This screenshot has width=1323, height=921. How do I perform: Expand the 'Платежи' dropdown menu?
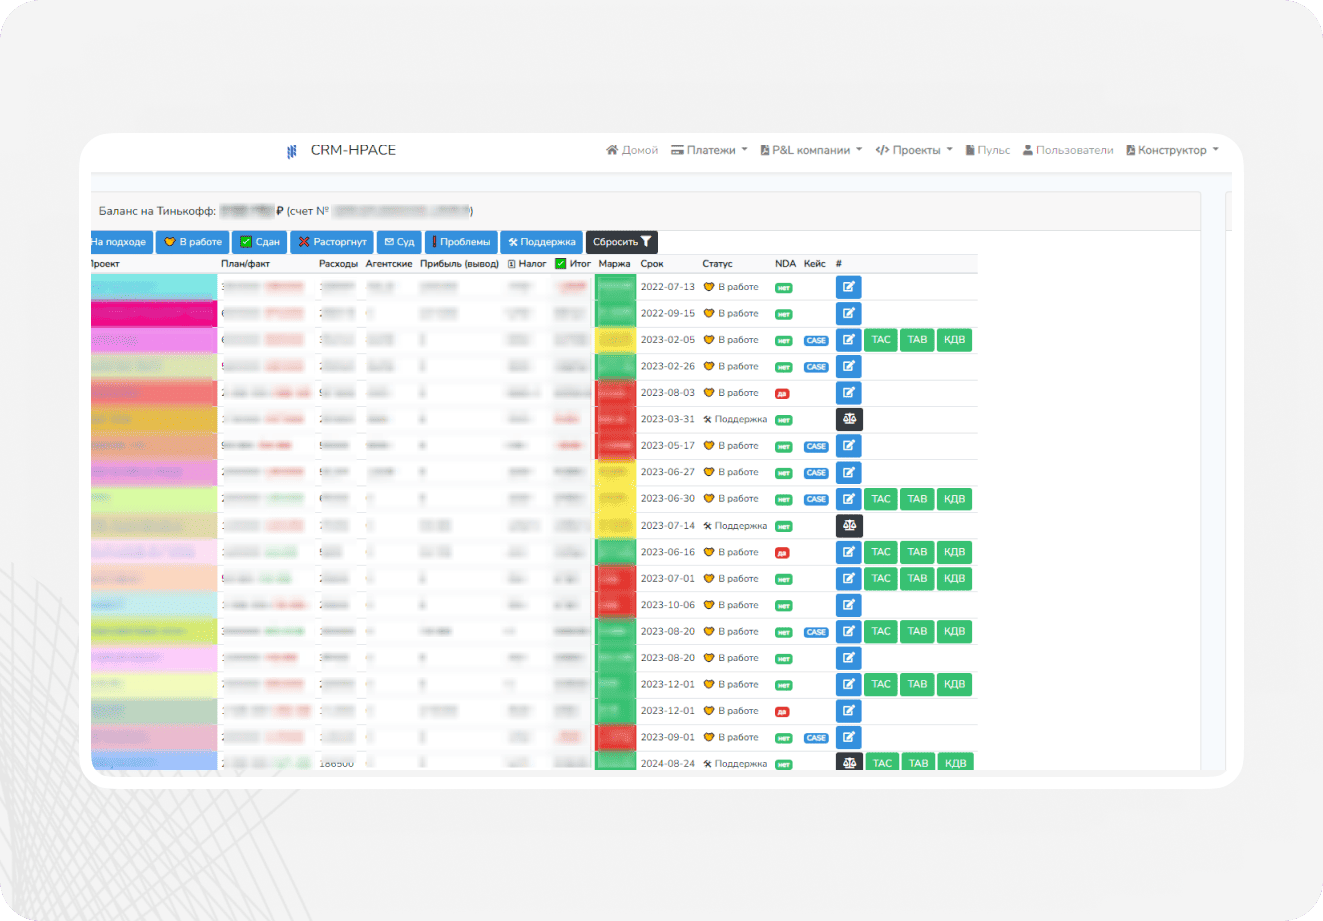709,150
